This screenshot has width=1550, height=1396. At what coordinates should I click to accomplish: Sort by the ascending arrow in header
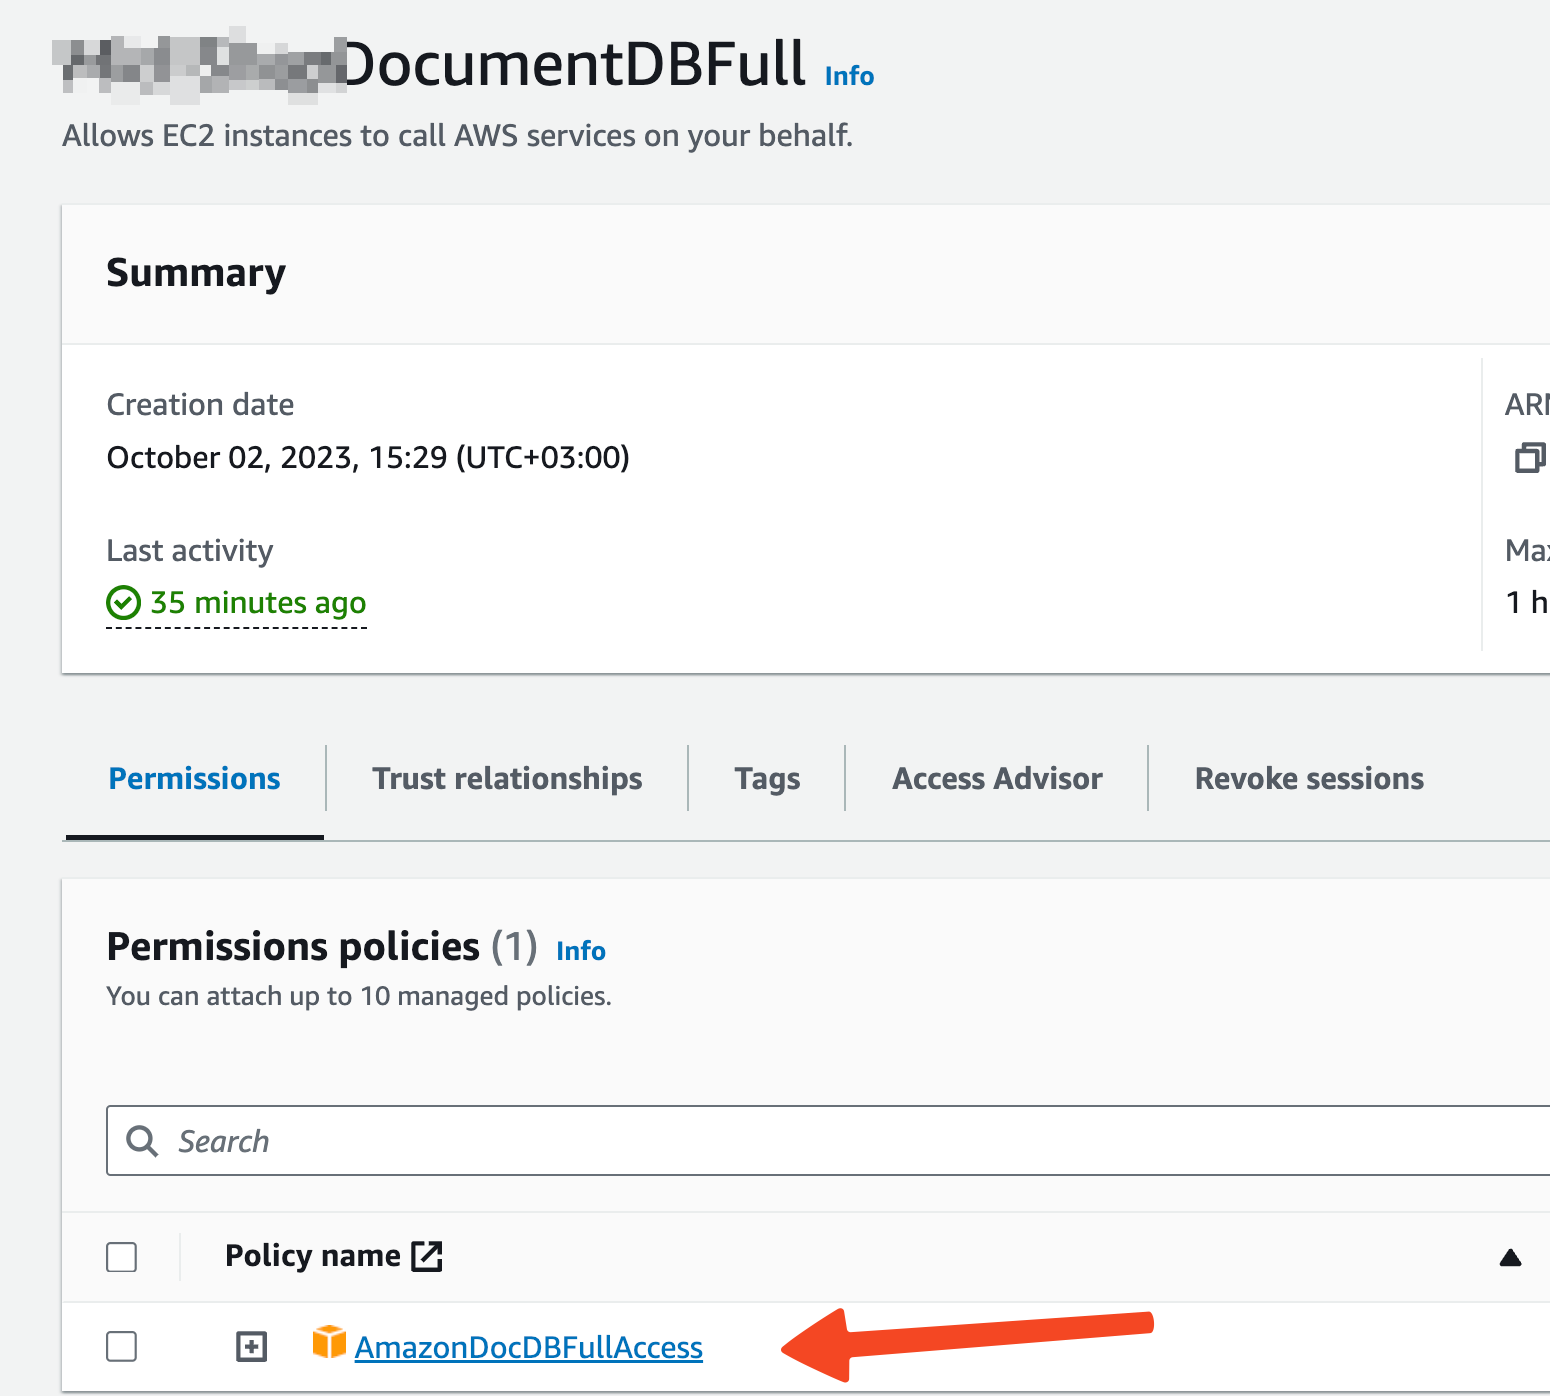1510,1258
